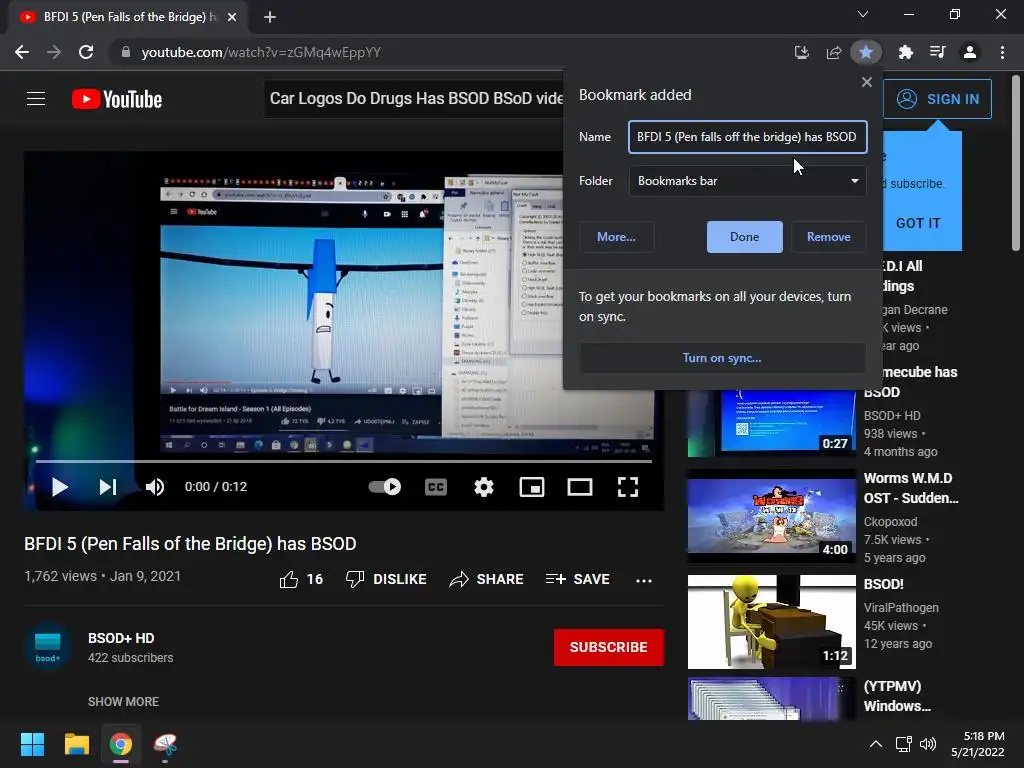The height and width of the screenshot is (768, 1024).
Task: Open a new tab with plus button
Action: click(x=270, y=17)
